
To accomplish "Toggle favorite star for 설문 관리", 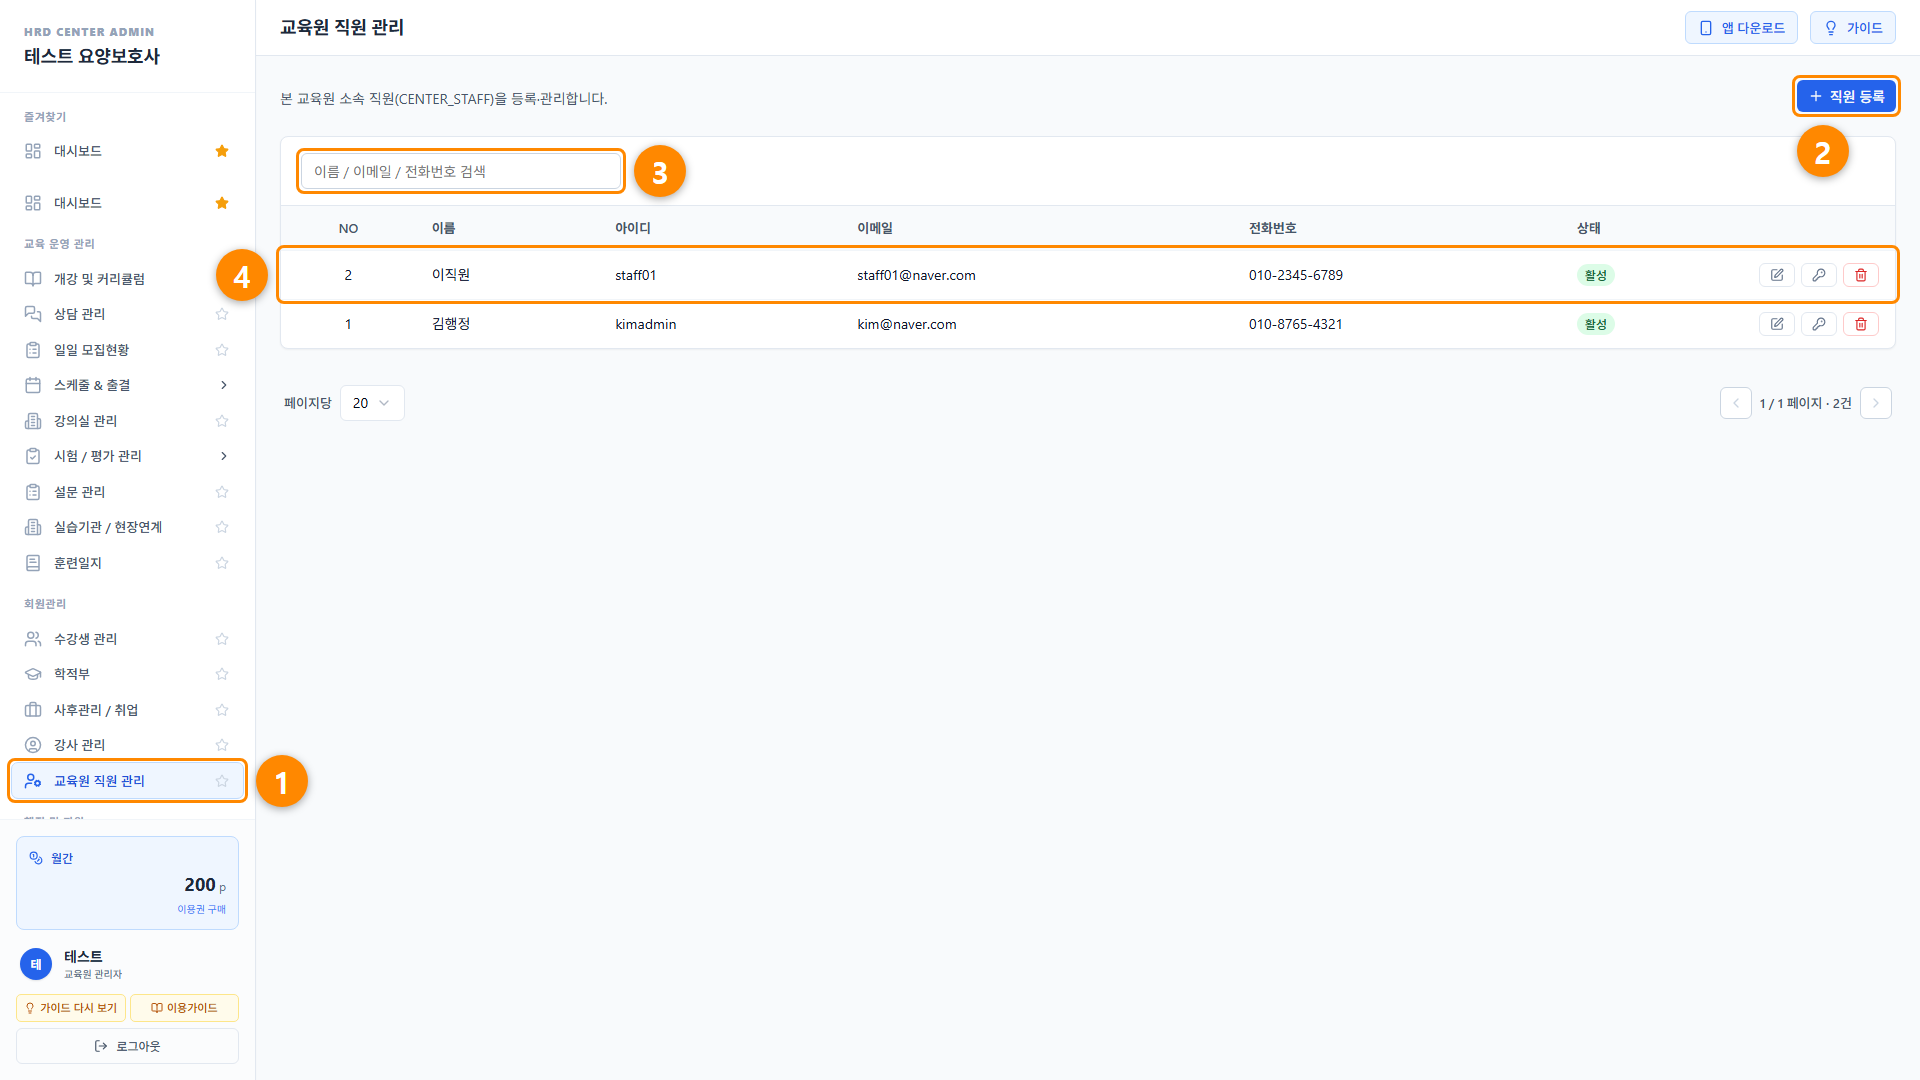I will coord(222,492).
